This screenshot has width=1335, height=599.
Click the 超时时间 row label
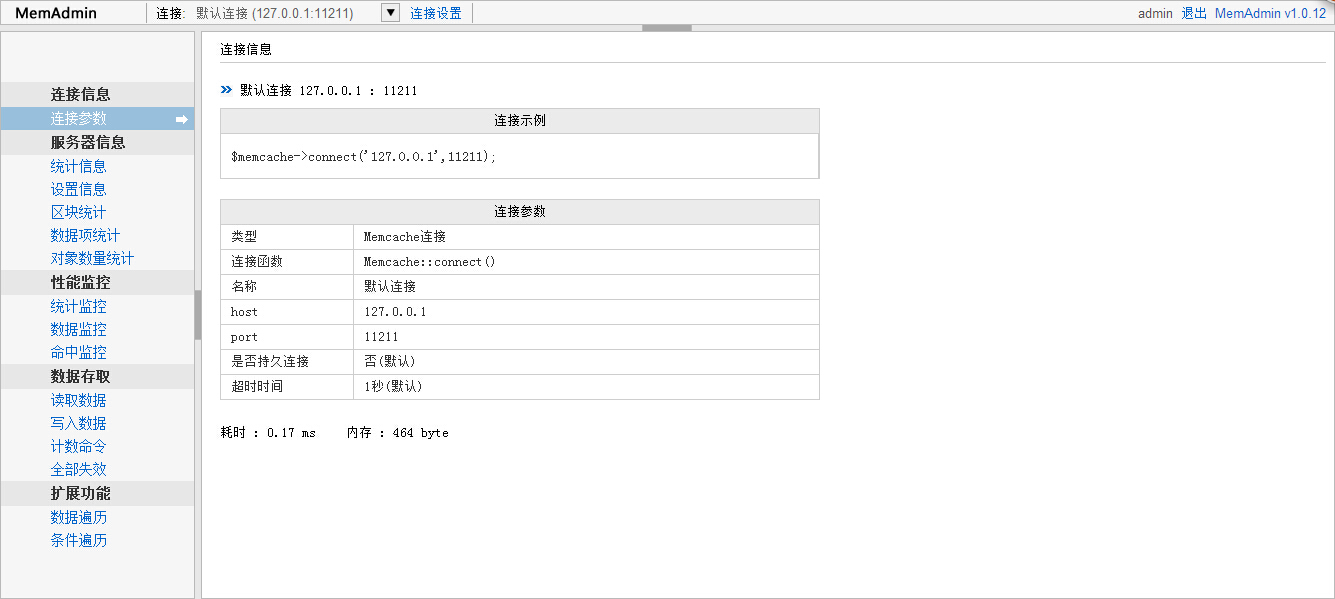[257, 387]
